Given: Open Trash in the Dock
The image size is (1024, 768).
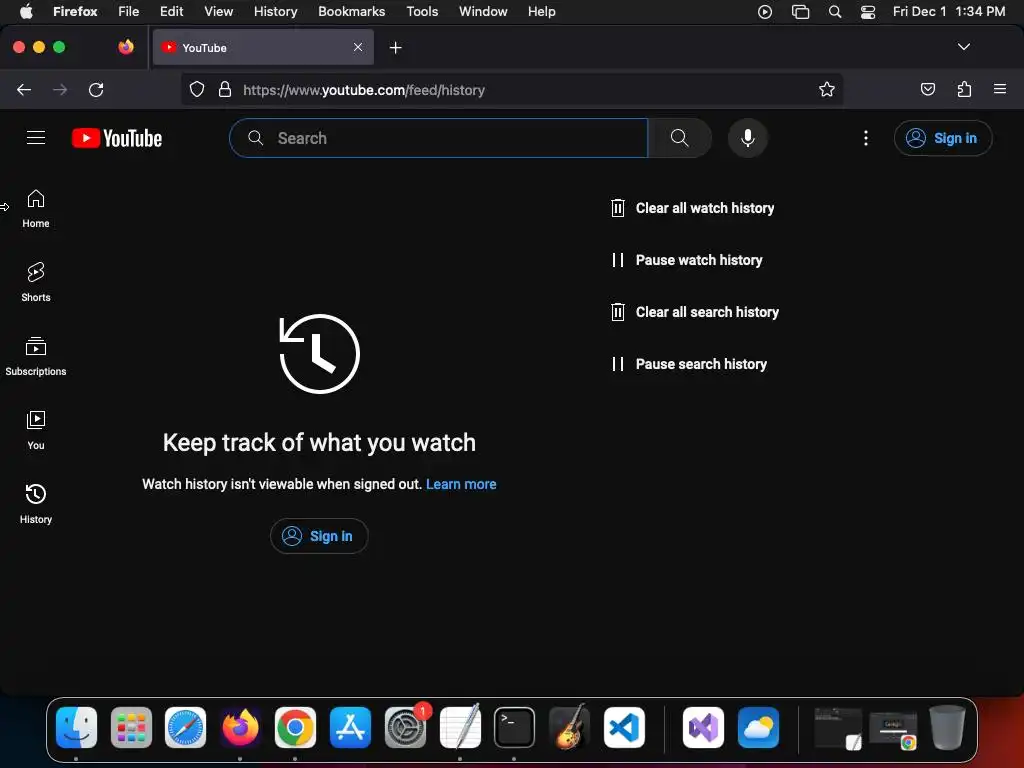Looking at the screenshot, I should pyautogui.click(x=947, y=728).
